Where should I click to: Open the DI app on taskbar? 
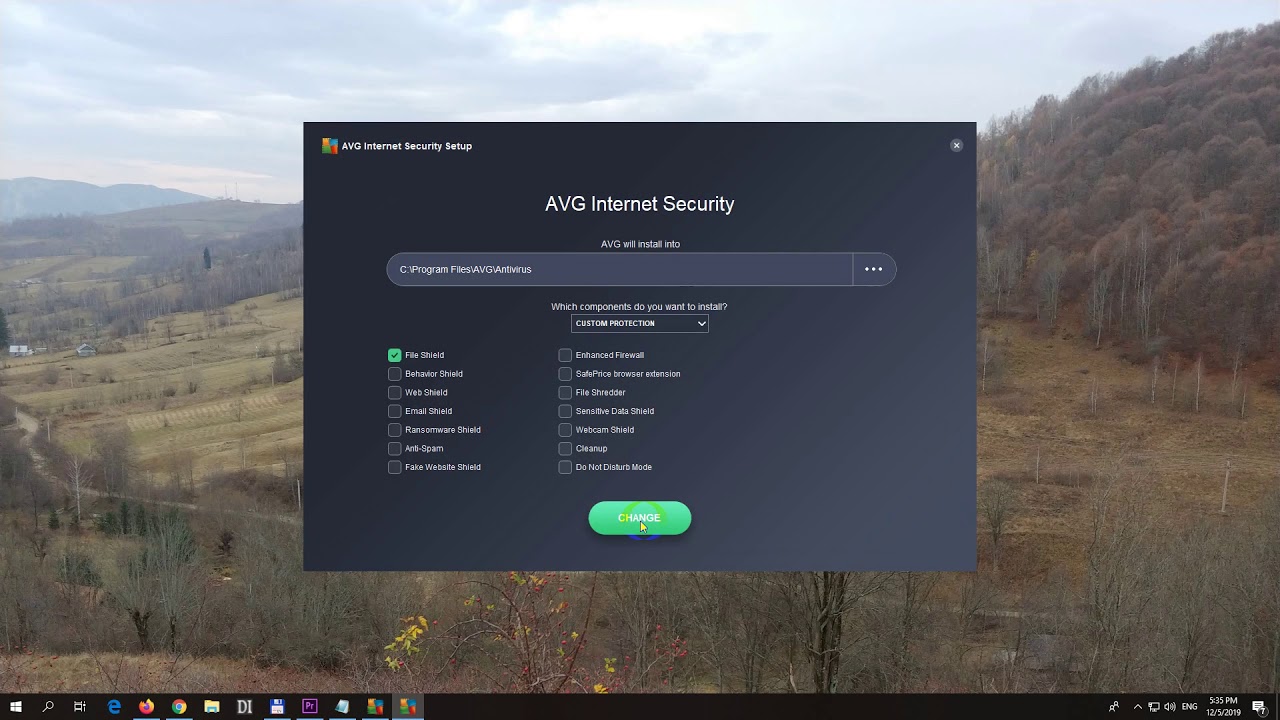[x=244, y=706]
